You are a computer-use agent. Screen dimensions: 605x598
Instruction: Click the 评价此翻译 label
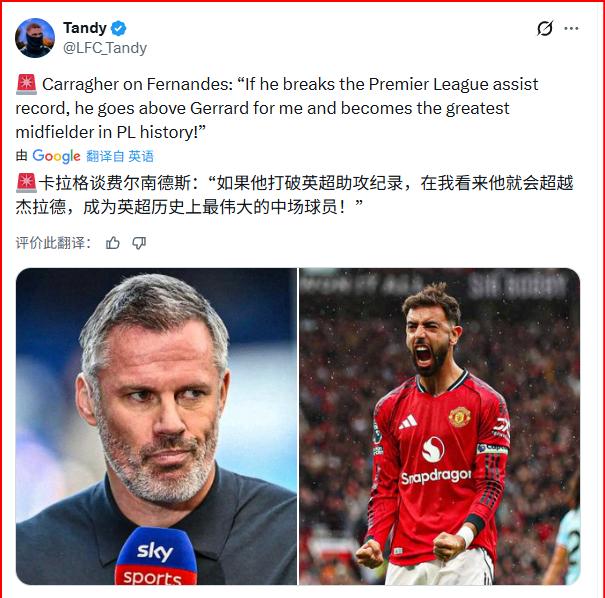point(53,243)
